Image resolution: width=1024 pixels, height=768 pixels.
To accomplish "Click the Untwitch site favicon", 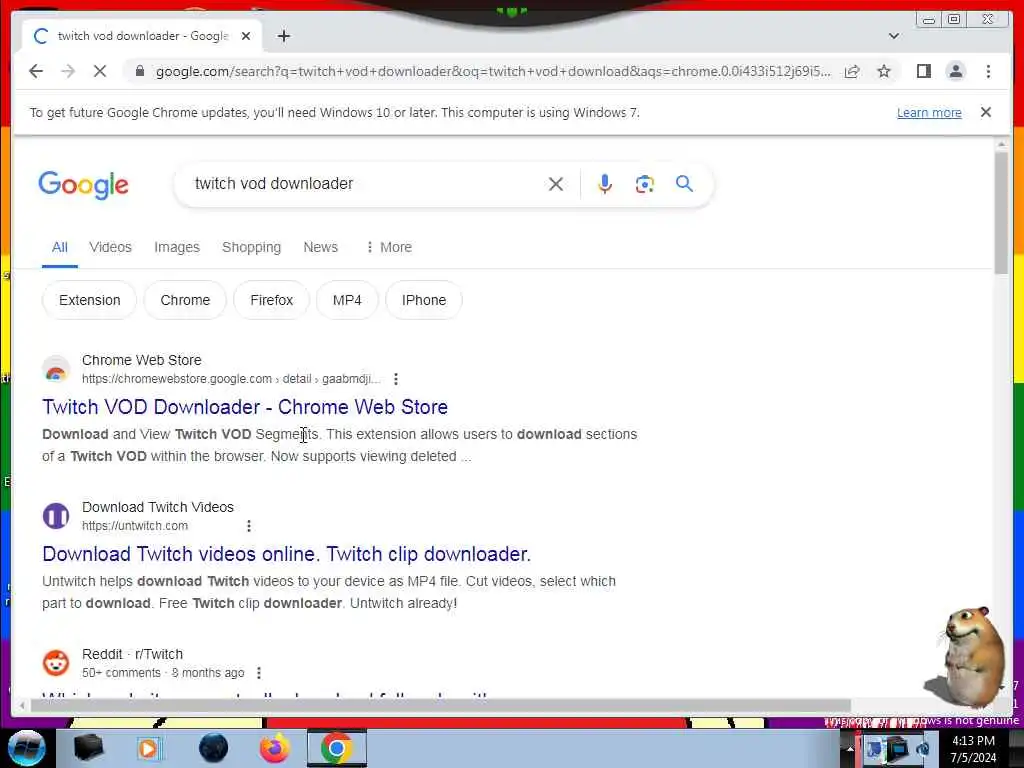I will click(x=56, y=516).
